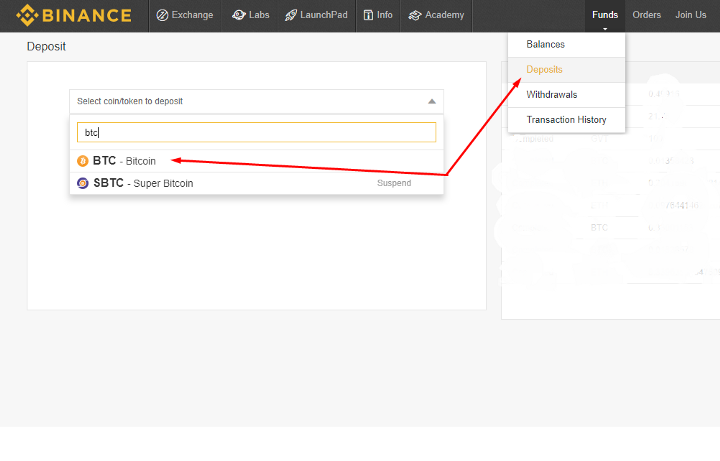720x461 pixels.
Task: Click the Super Bitcoin coin icon
Action: coord(83,183)
